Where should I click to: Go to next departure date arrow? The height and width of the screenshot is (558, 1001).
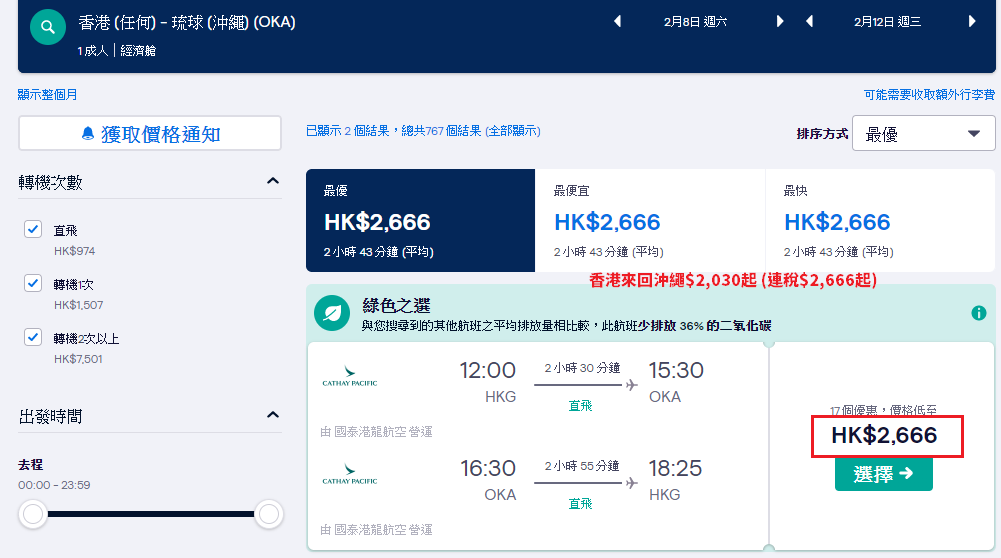click(x=779, y=21)
